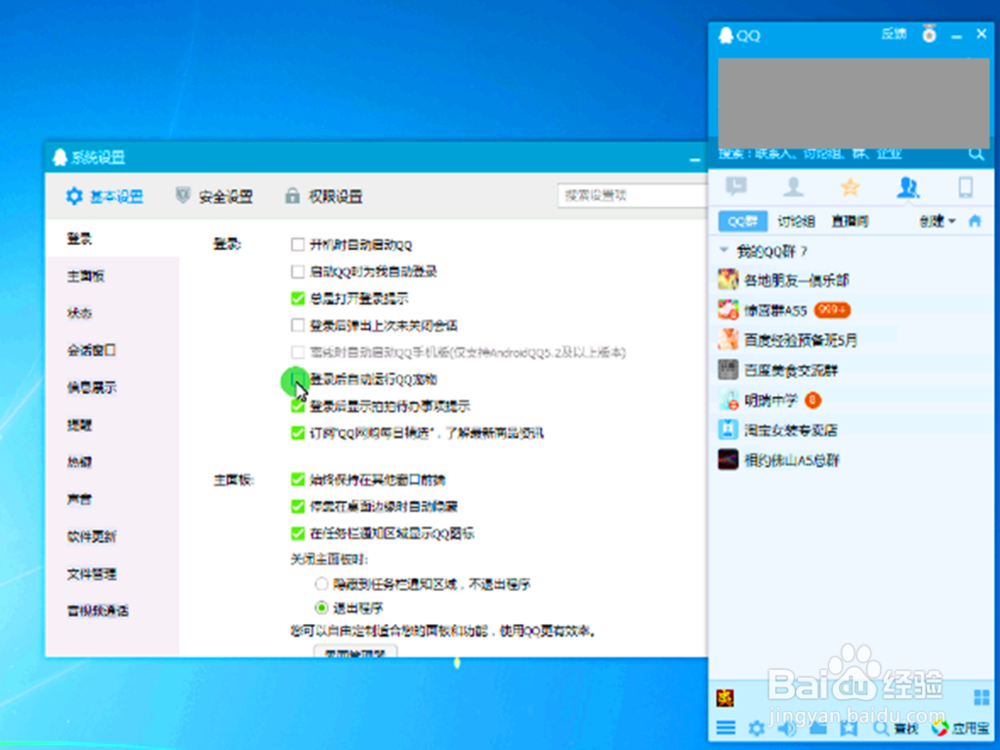Viewport: 1000px width, 750px height.
Task: Switch to 安全设置 tab
Action: coord(214,196)
